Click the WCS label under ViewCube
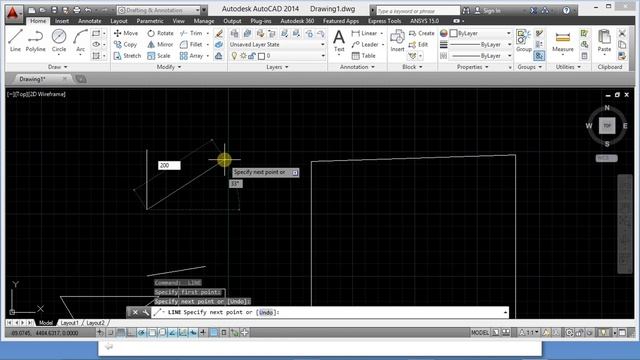The height and width of the screenshot is (360, 640). tap(606, 158)
